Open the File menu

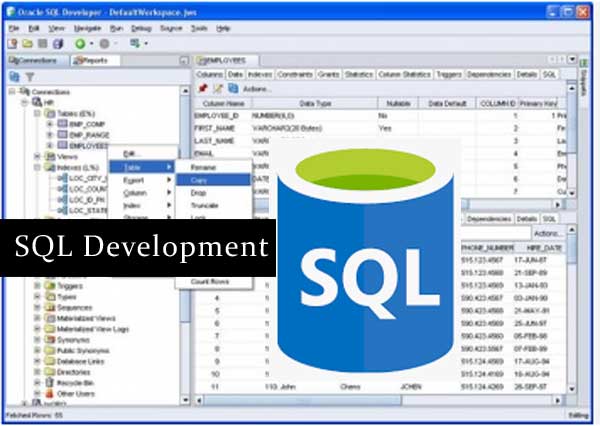[14, 28]
